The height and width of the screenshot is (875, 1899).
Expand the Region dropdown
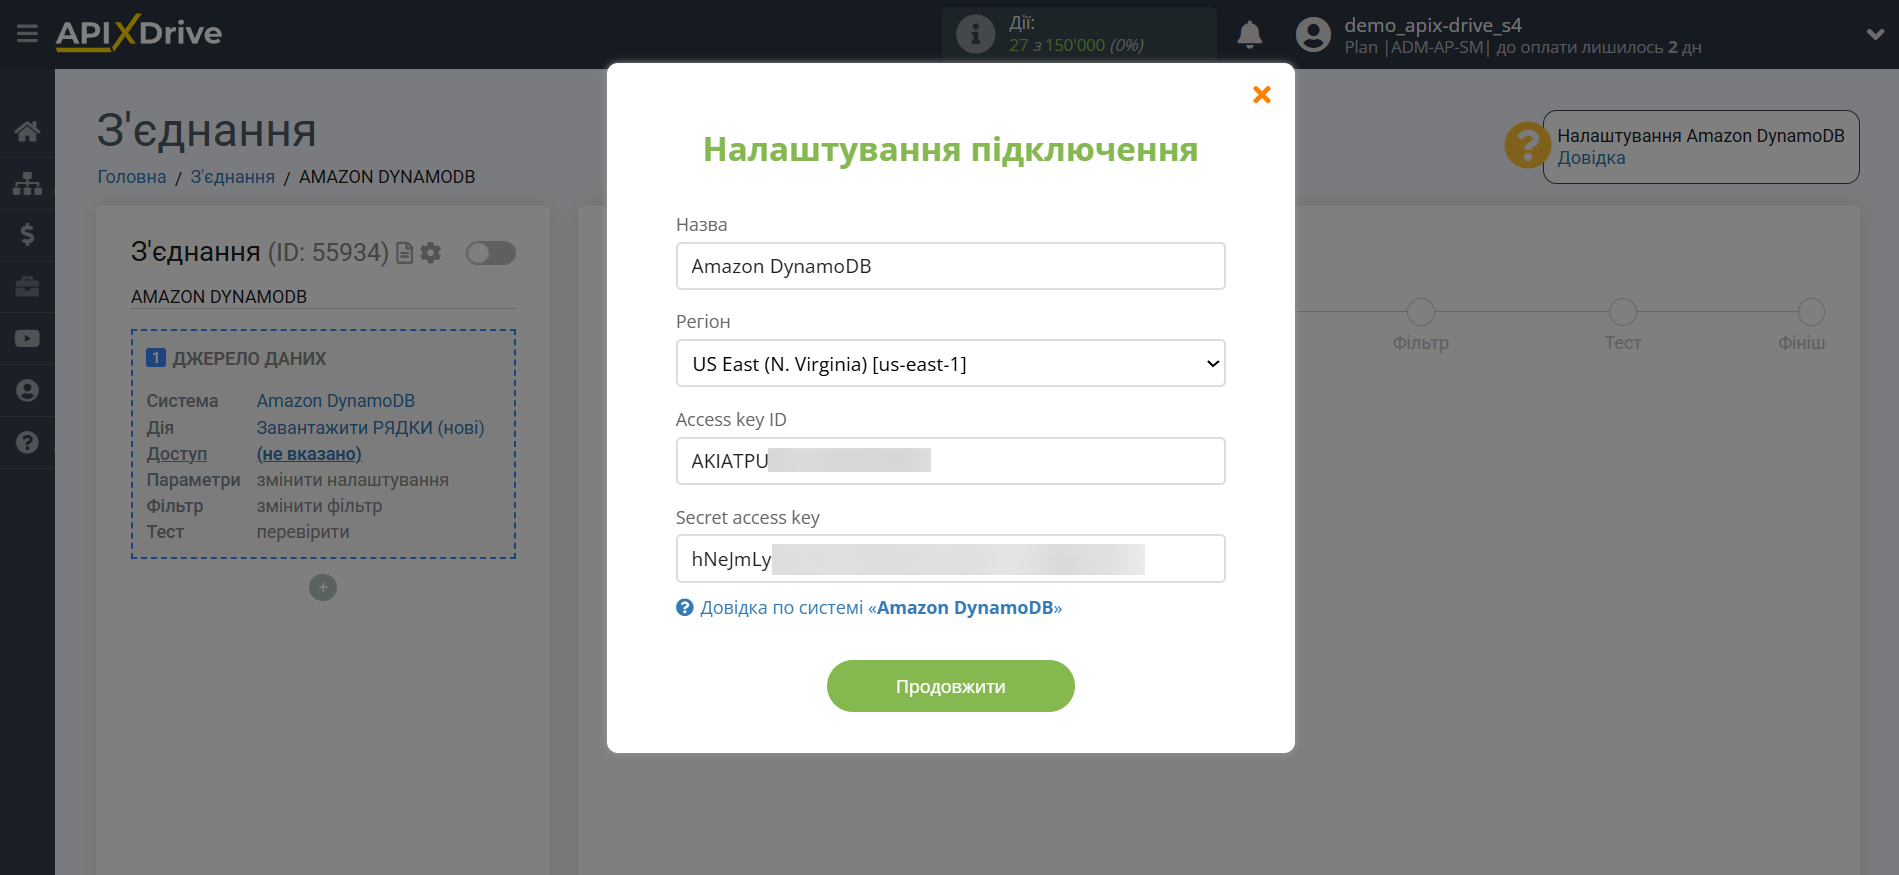coord(950,364)
